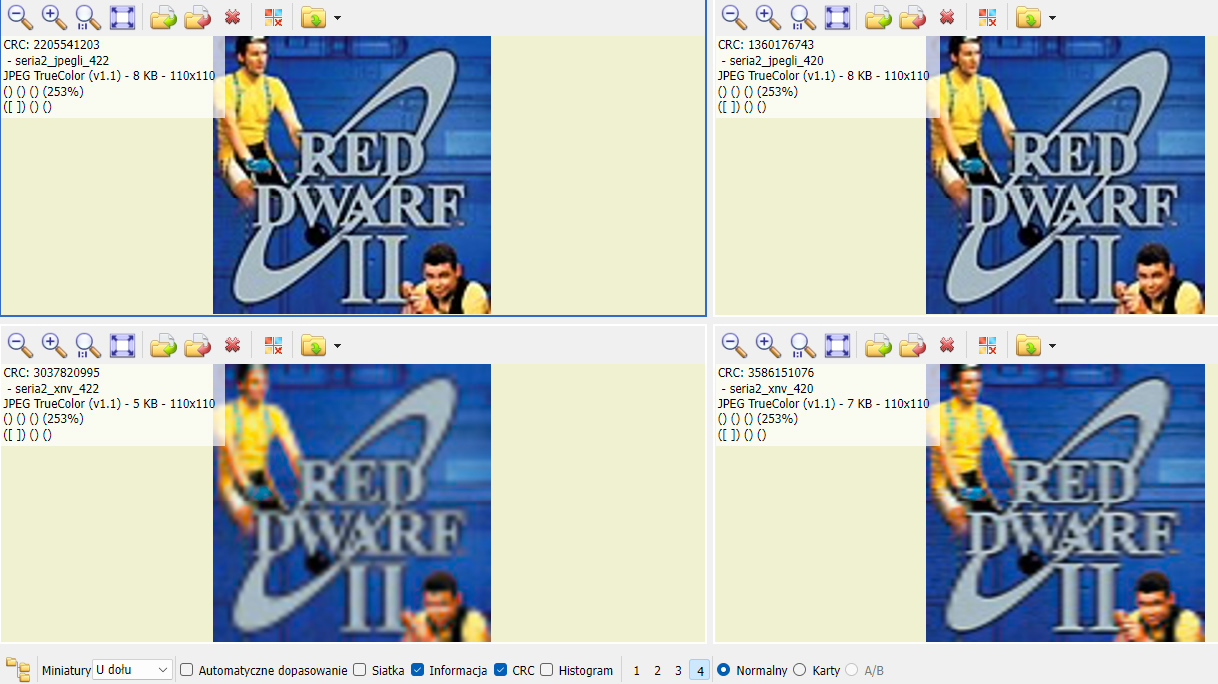Click green-arrow folder icon in seria2_jpegli_420 pane
Image resolution: width=1218 pixels, height=684 pixels.
[878, 17]
